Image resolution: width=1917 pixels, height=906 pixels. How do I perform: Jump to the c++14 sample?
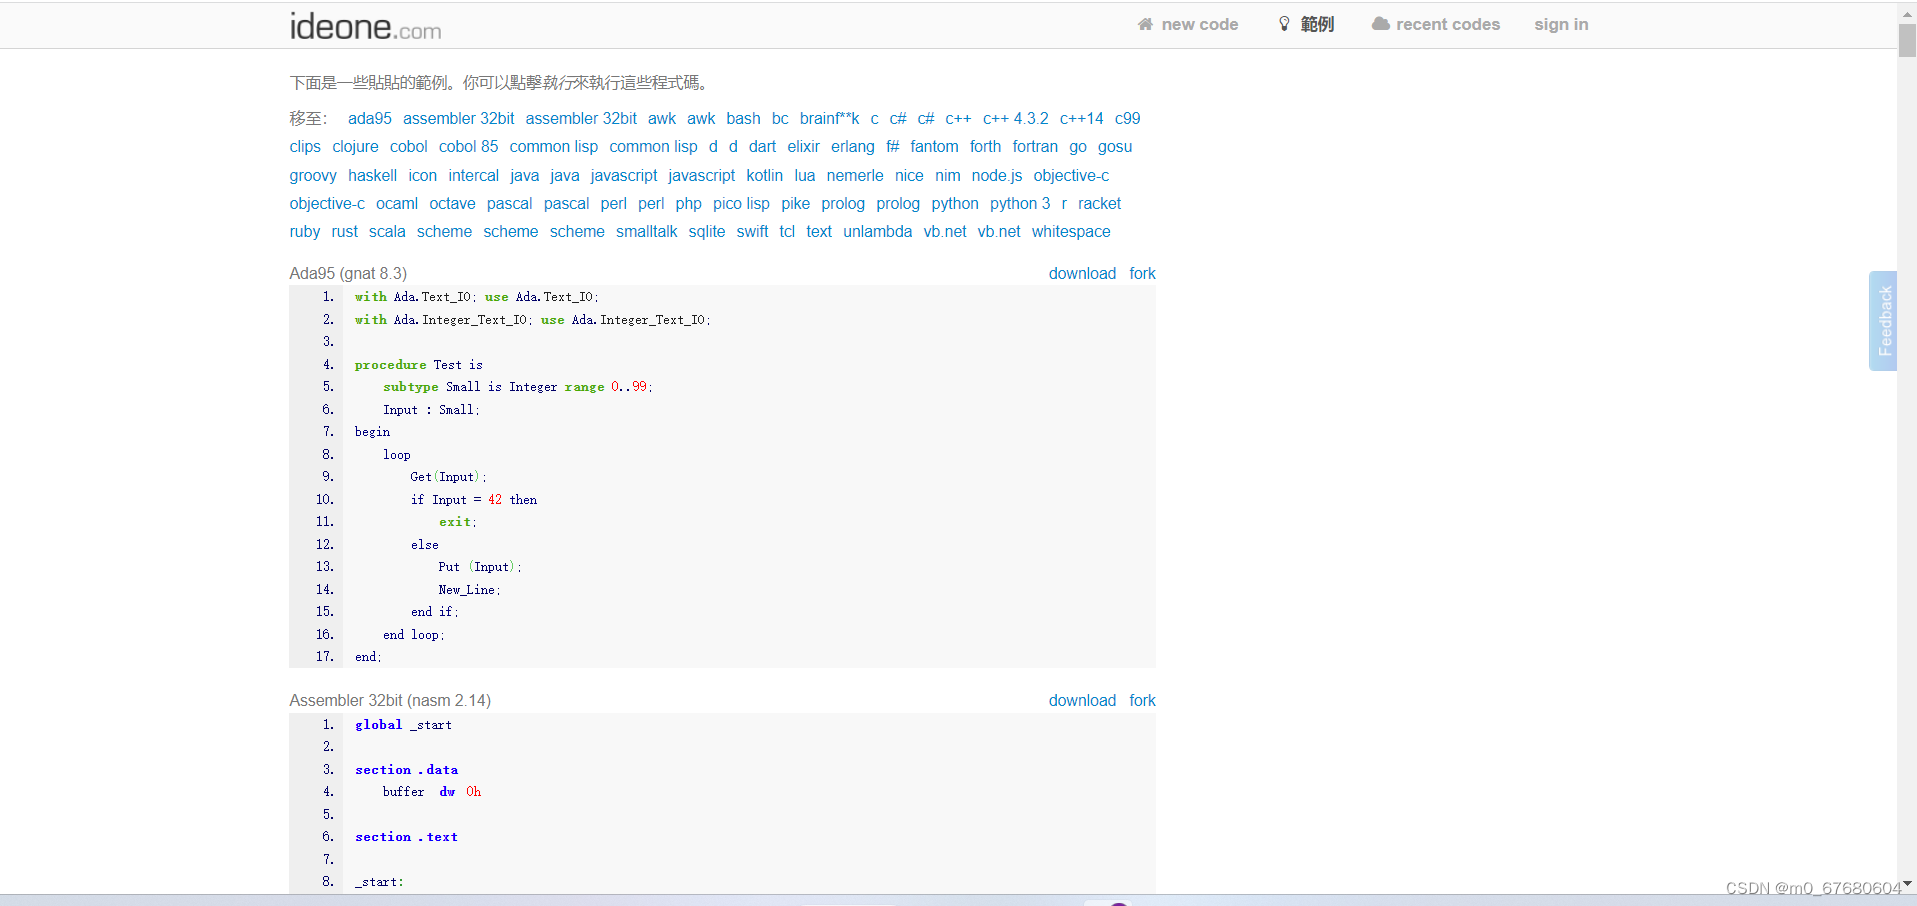point(1081,118)
